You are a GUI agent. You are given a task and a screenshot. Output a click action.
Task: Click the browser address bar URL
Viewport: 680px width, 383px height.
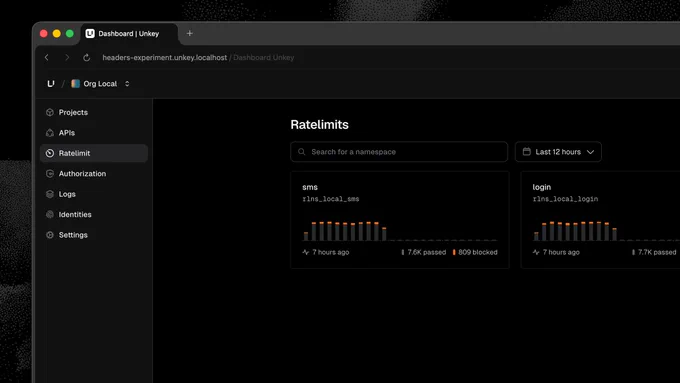(x=165, y=57)
